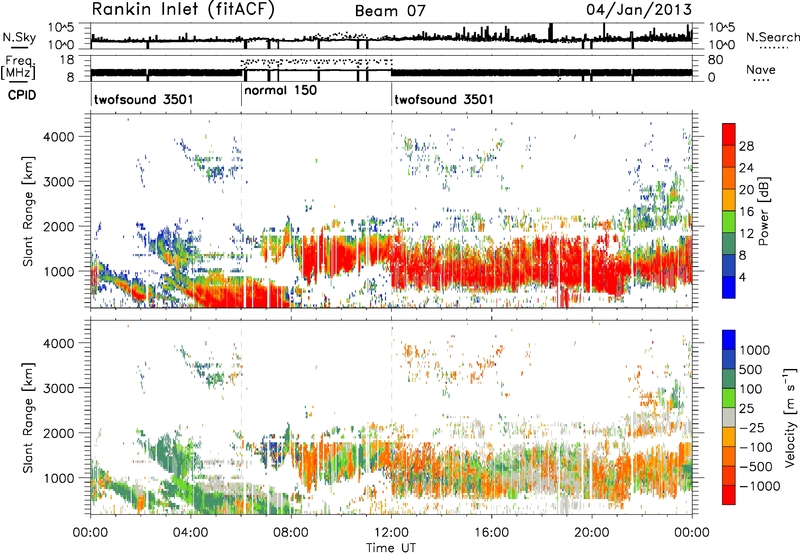Viewport: 800px width, 554px height.
Task: Click the "16:00" time tick label
Action: click(491, 533)
